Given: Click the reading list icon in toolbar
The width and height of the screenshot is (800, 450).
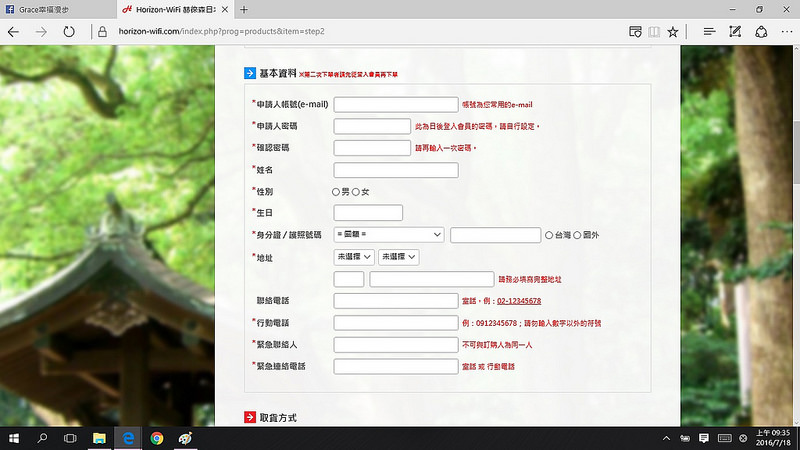Looking at the screenshot, I should 635,32.
